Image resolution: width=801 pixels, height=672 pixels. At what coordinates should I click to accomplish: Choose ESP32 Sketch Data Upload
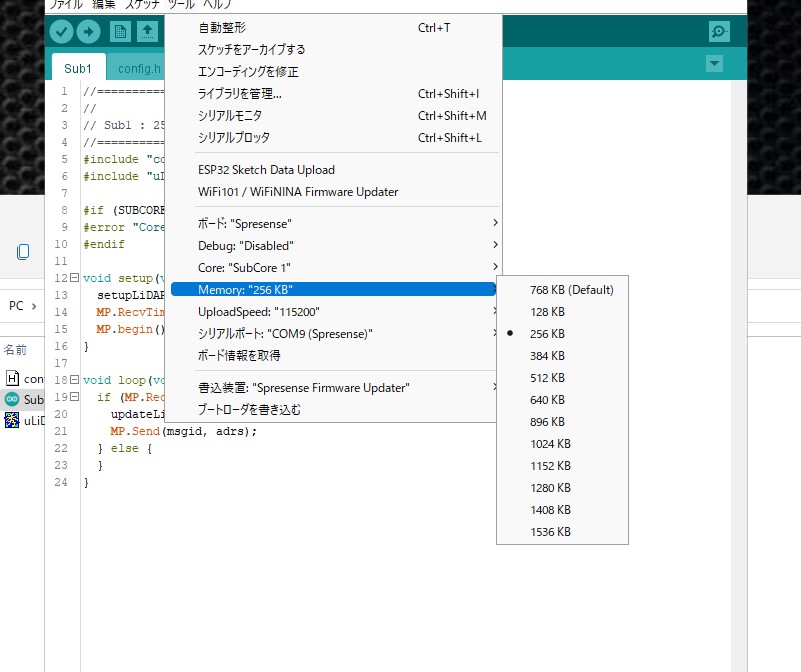coord(266,170)
